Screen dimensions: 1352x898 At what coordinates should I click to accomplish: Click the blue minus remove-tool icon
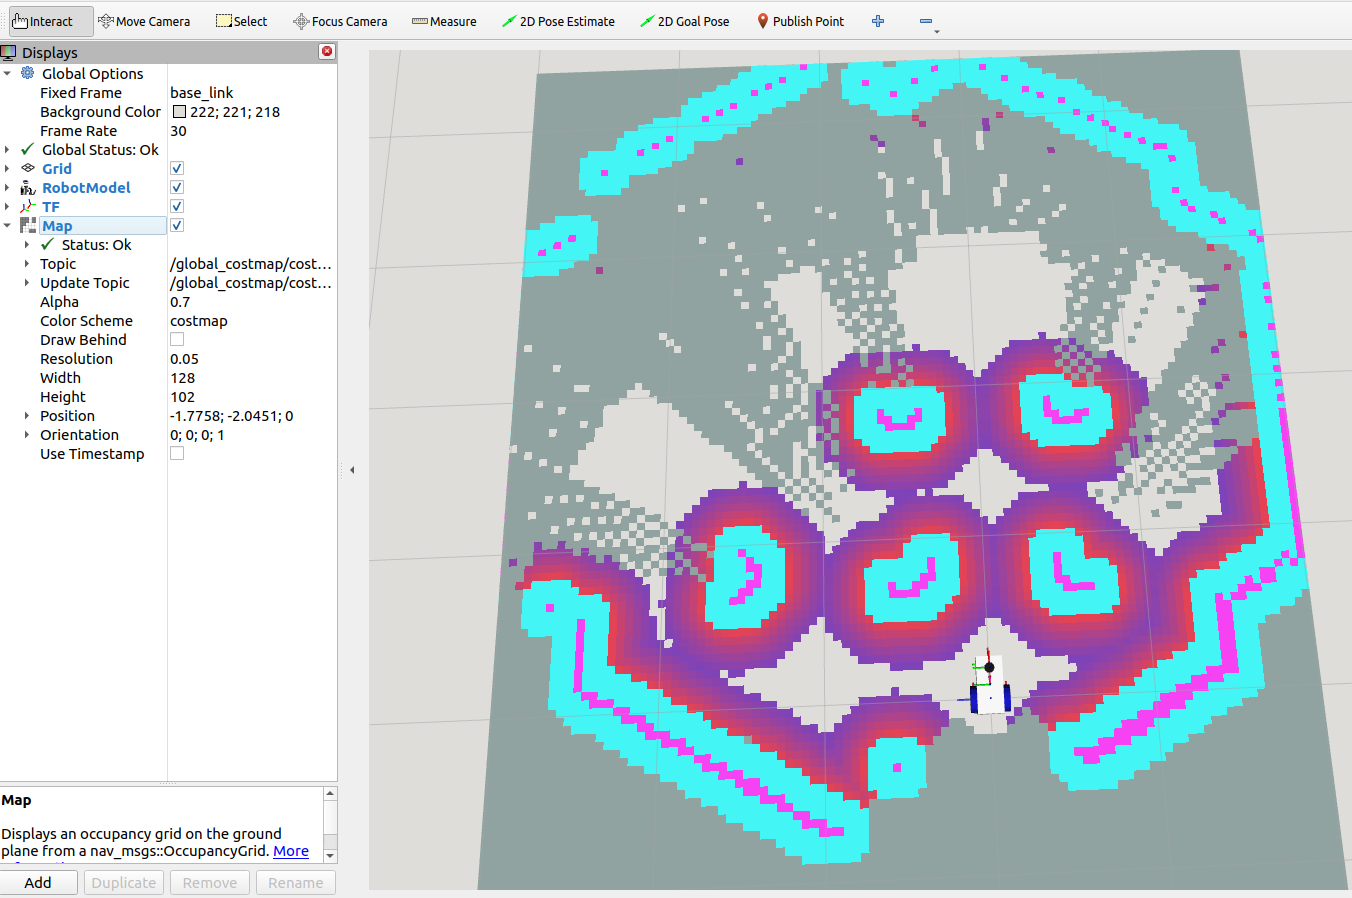tap(926, 21)
